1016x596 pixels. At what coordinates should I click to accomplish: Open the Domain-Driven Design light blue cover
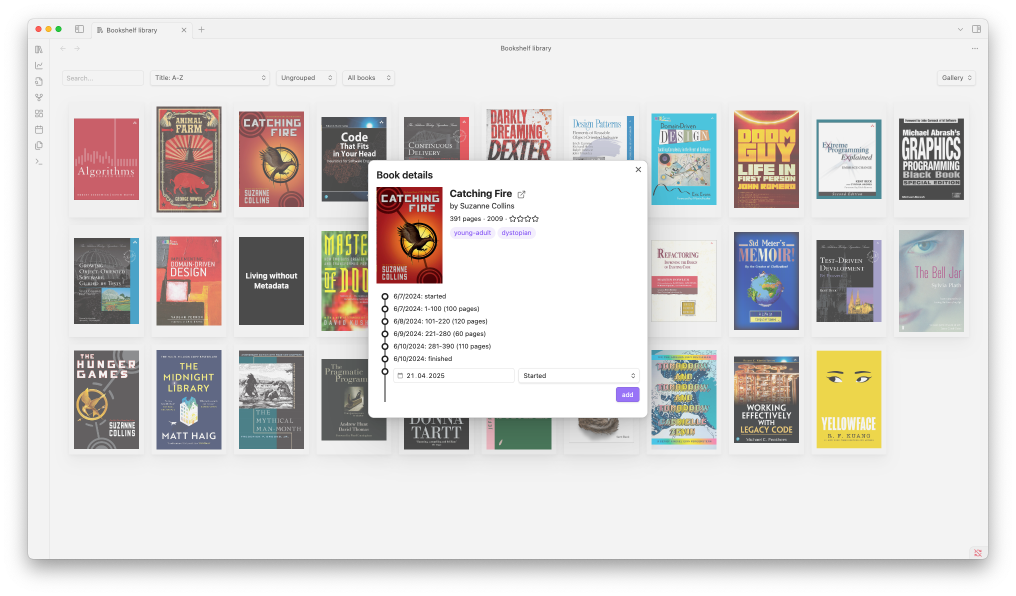pyautogui.click(x=684, y=159)
